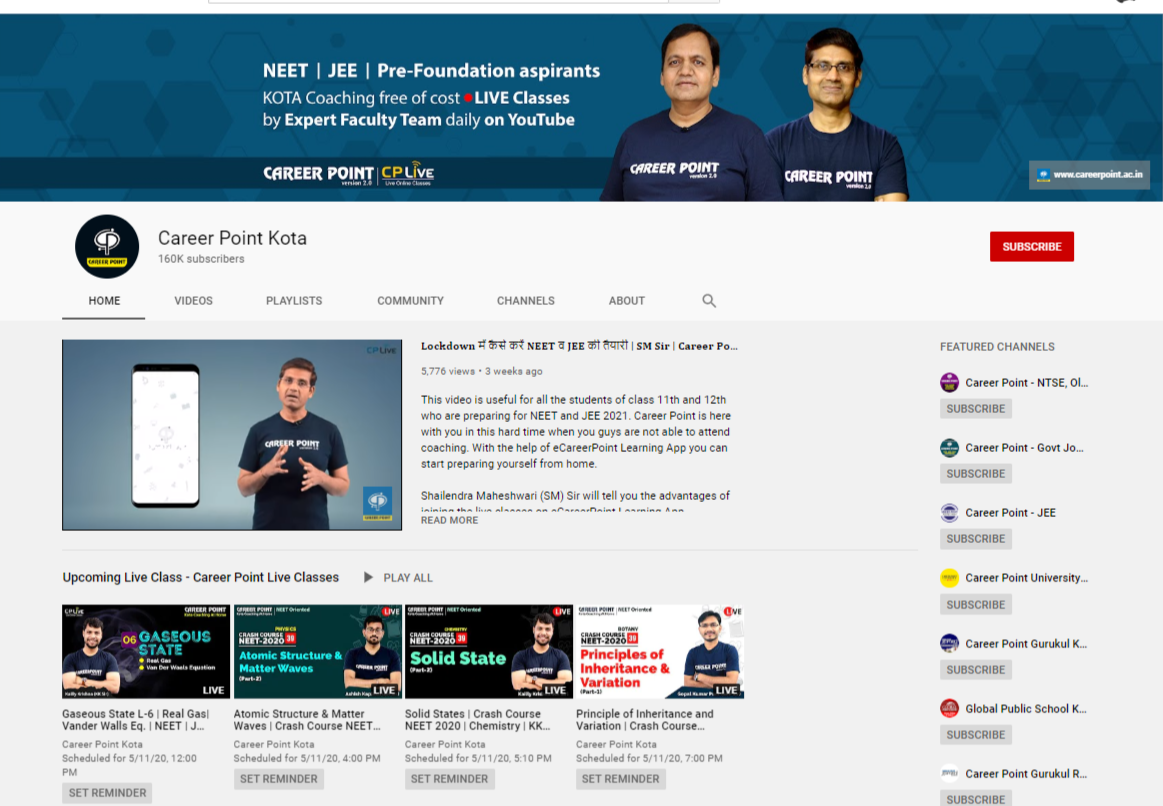Set reminder for Principle of Inheritance class

pyautogui.click(x=621, y=779)
